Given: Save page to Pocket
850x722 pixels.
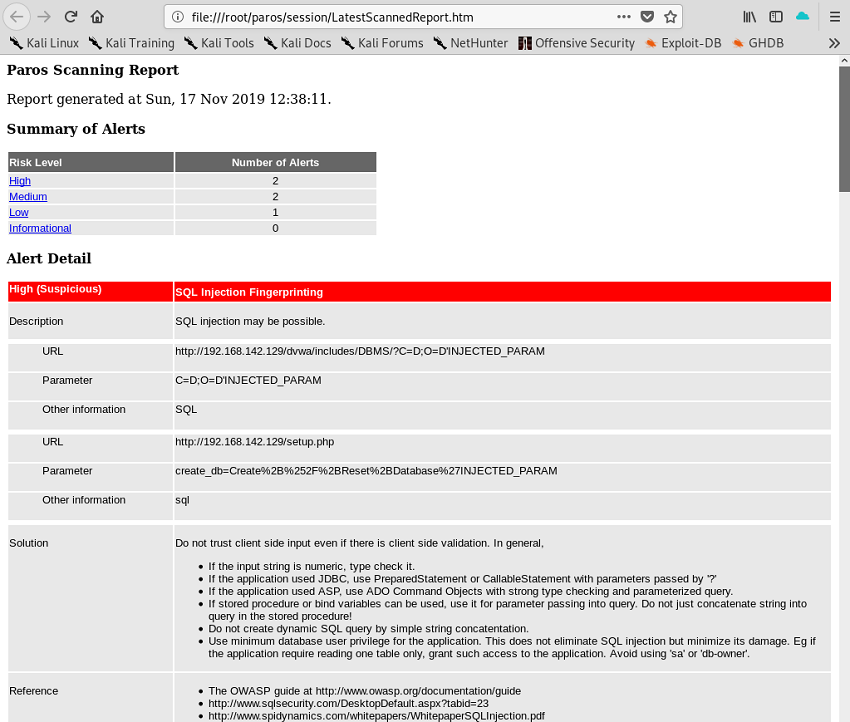Looking at the screenshot, I should 647,17.
